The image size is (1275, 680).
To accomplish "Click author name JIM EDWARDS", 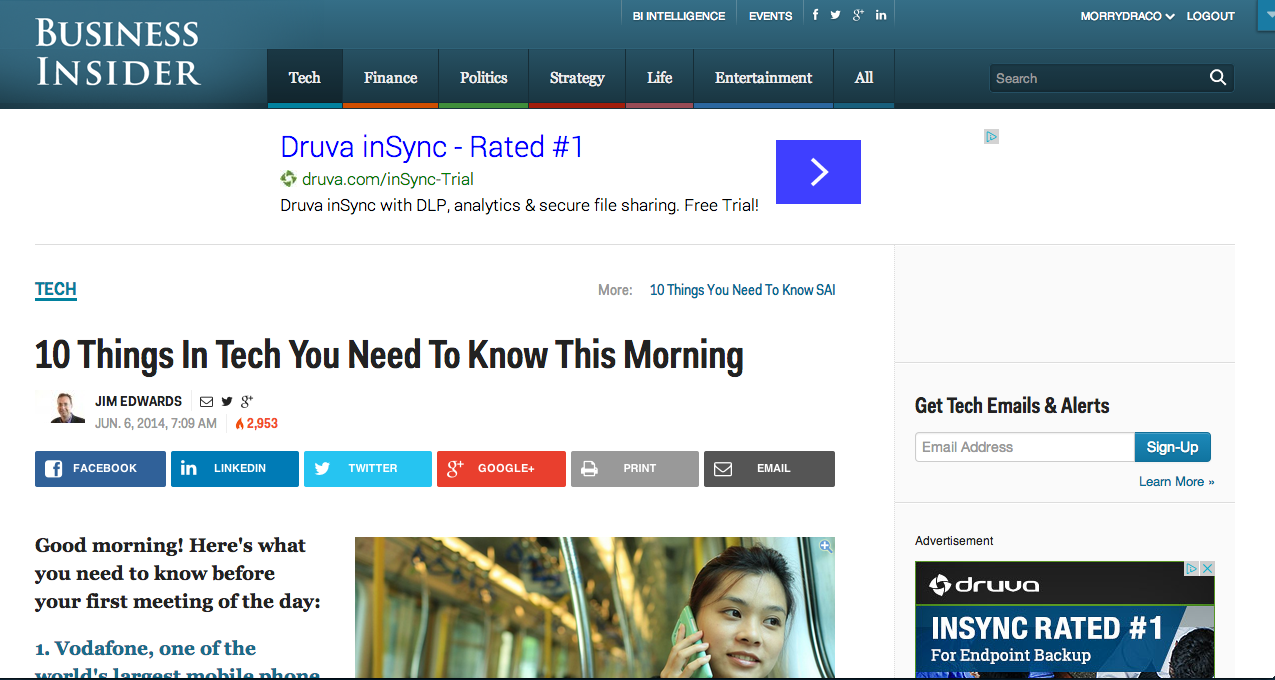I will point(138,401).
